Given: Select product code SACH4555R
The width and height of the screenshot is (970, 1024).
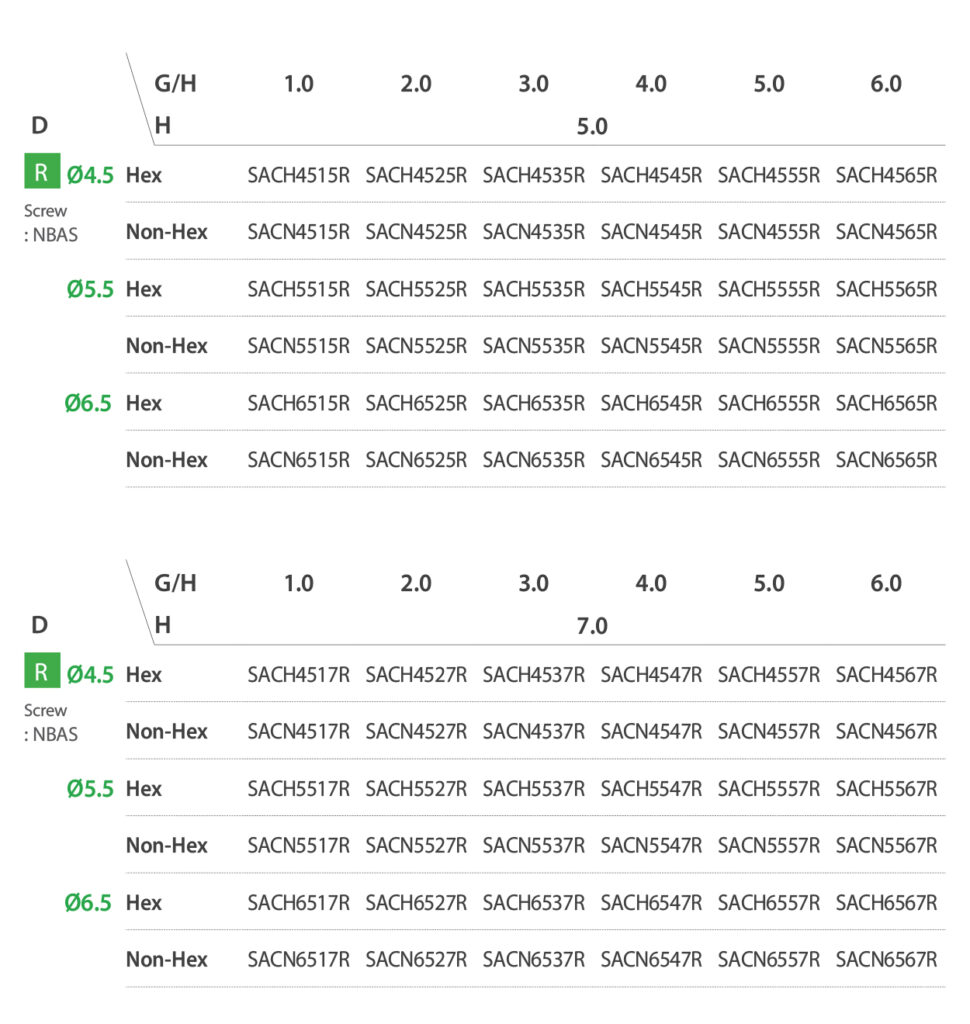Looking at the screenshot, I should click(x=768, y=175).
